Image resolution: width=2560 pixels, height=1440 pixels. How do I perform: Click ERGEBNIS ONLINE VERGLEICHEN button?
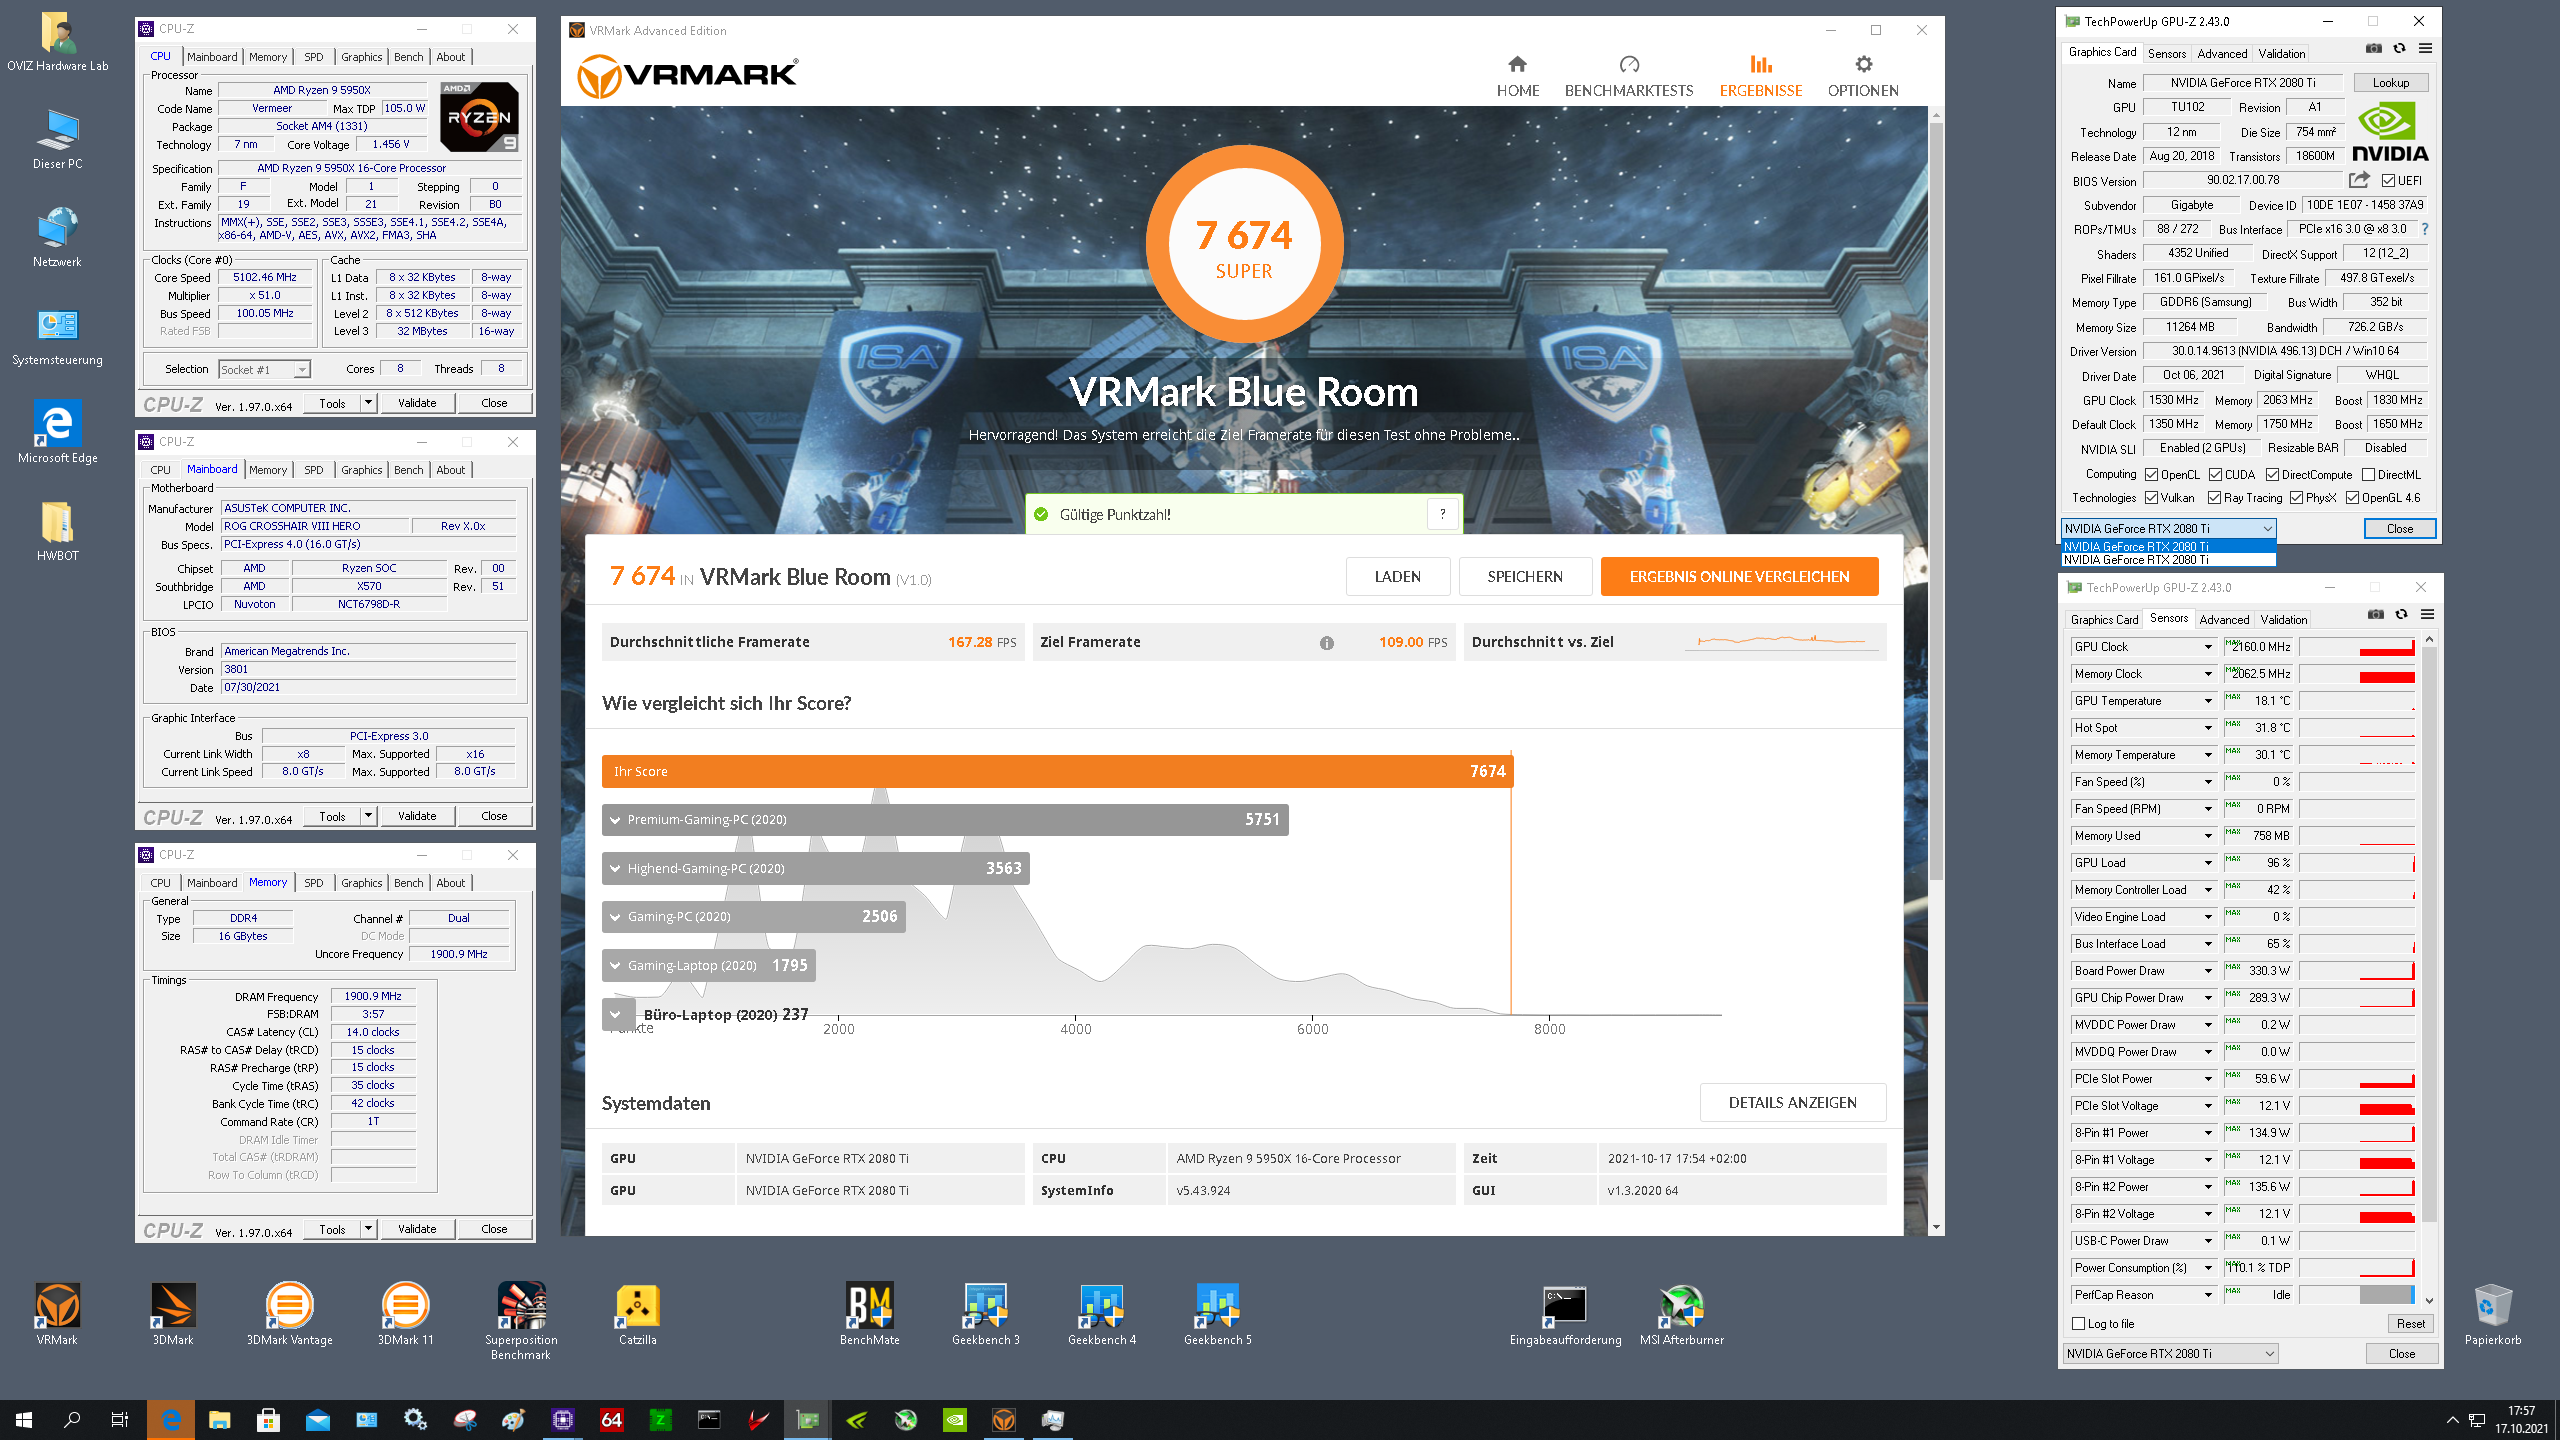pyautogui.click(x=1739, y=577)
